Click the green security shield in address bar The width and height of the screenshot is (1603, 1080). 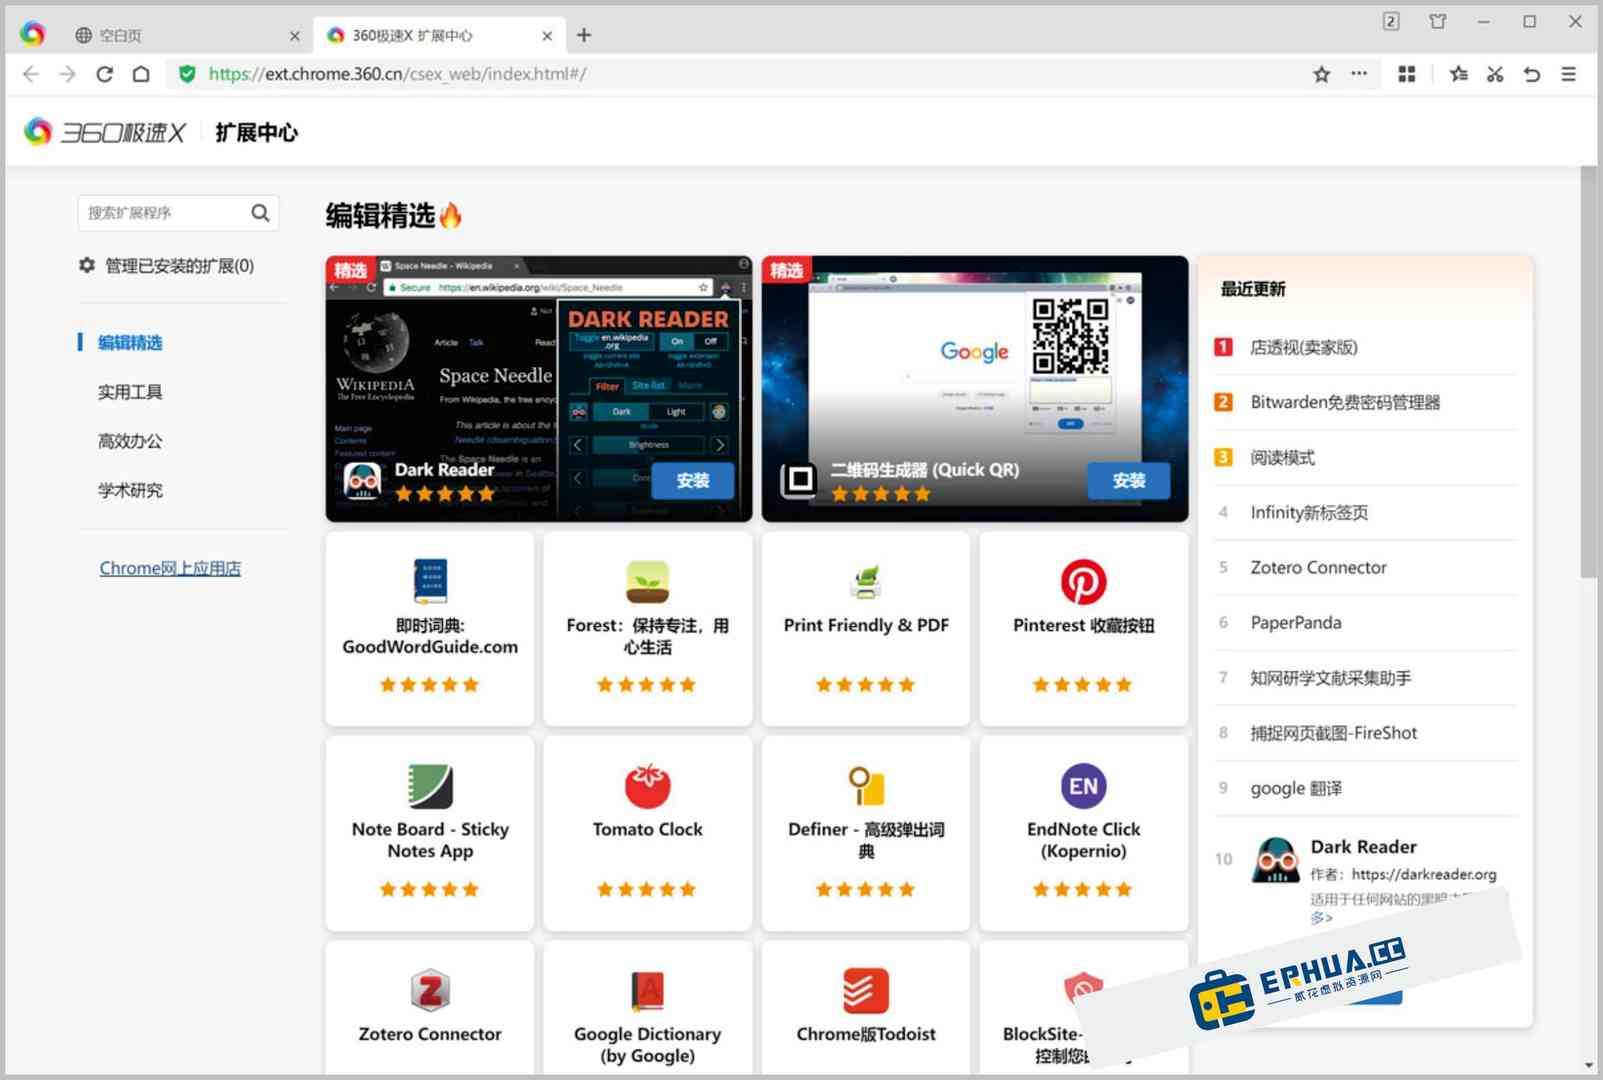[x=186, y=74]
